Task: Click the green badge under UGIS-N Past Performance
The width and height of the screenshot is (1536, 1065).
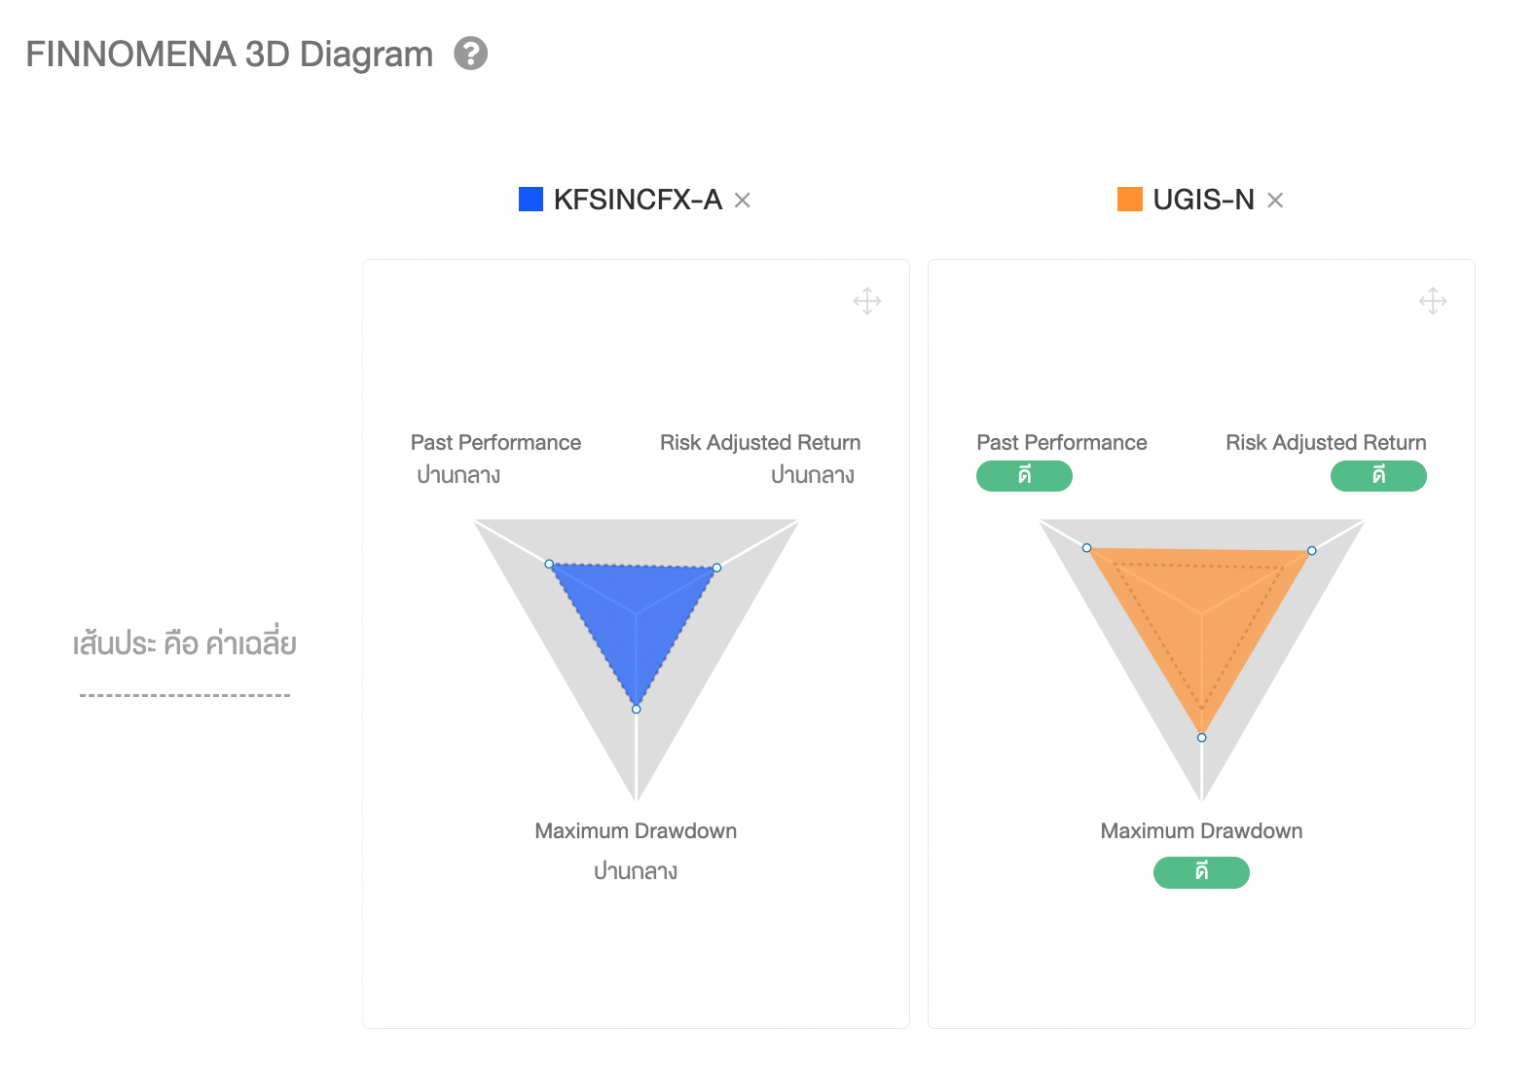Action: [1024, 476]
